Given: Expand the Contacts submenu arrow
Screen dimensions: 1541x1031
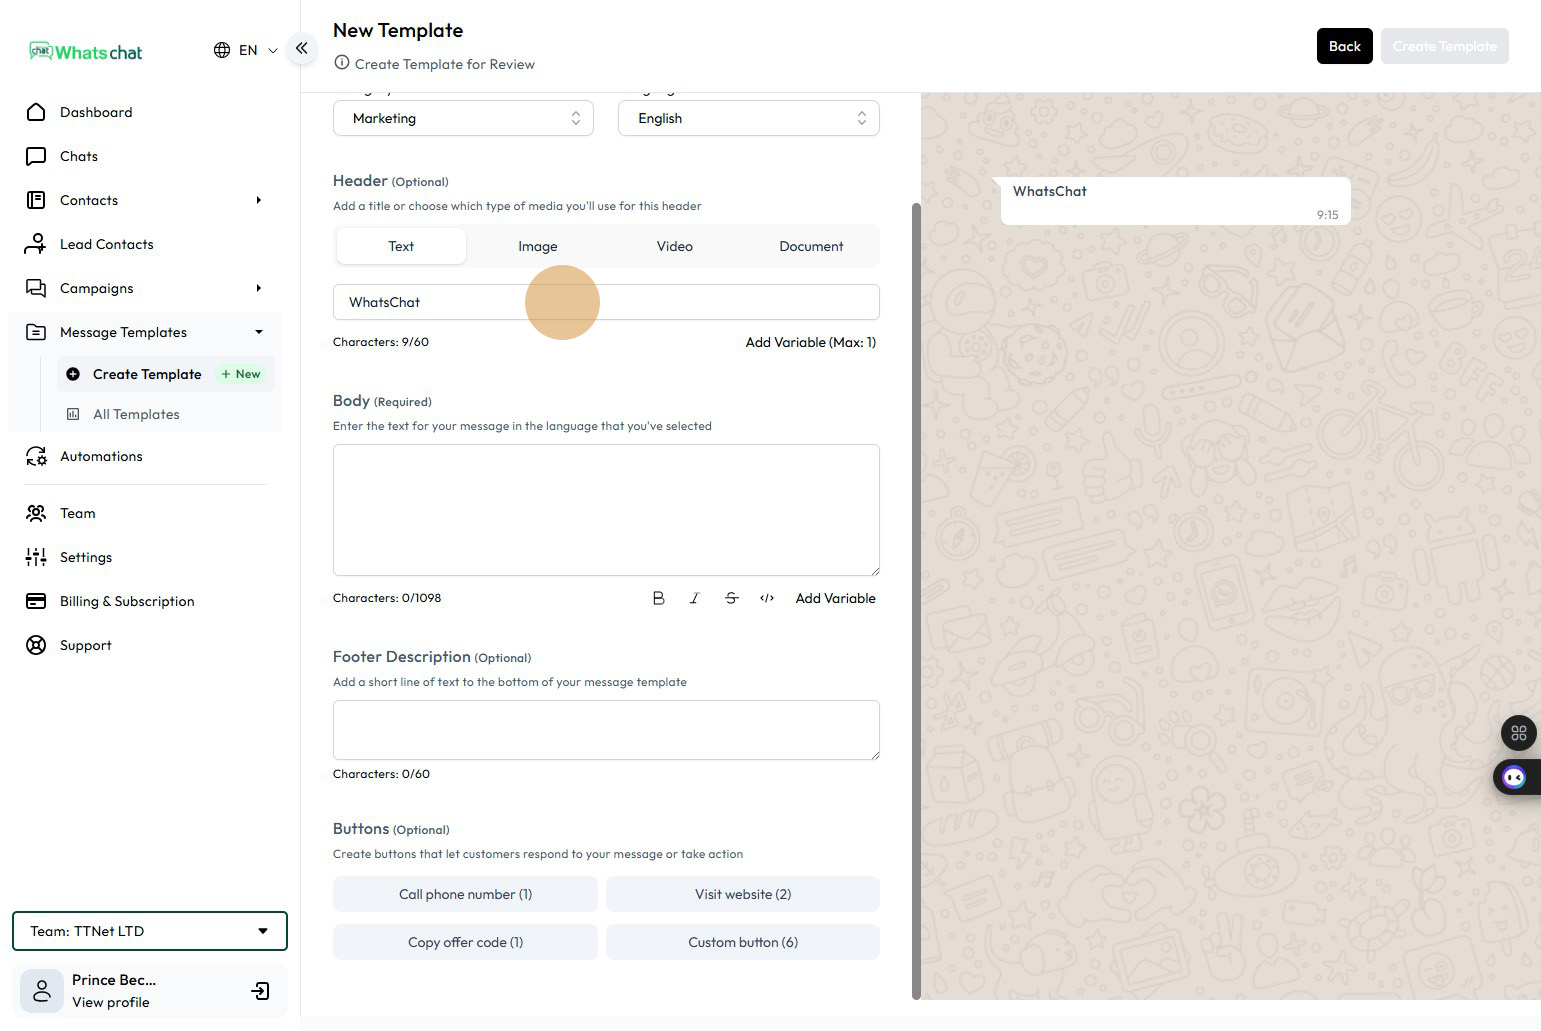Looking at the screenshot, I should pos(258,200).
